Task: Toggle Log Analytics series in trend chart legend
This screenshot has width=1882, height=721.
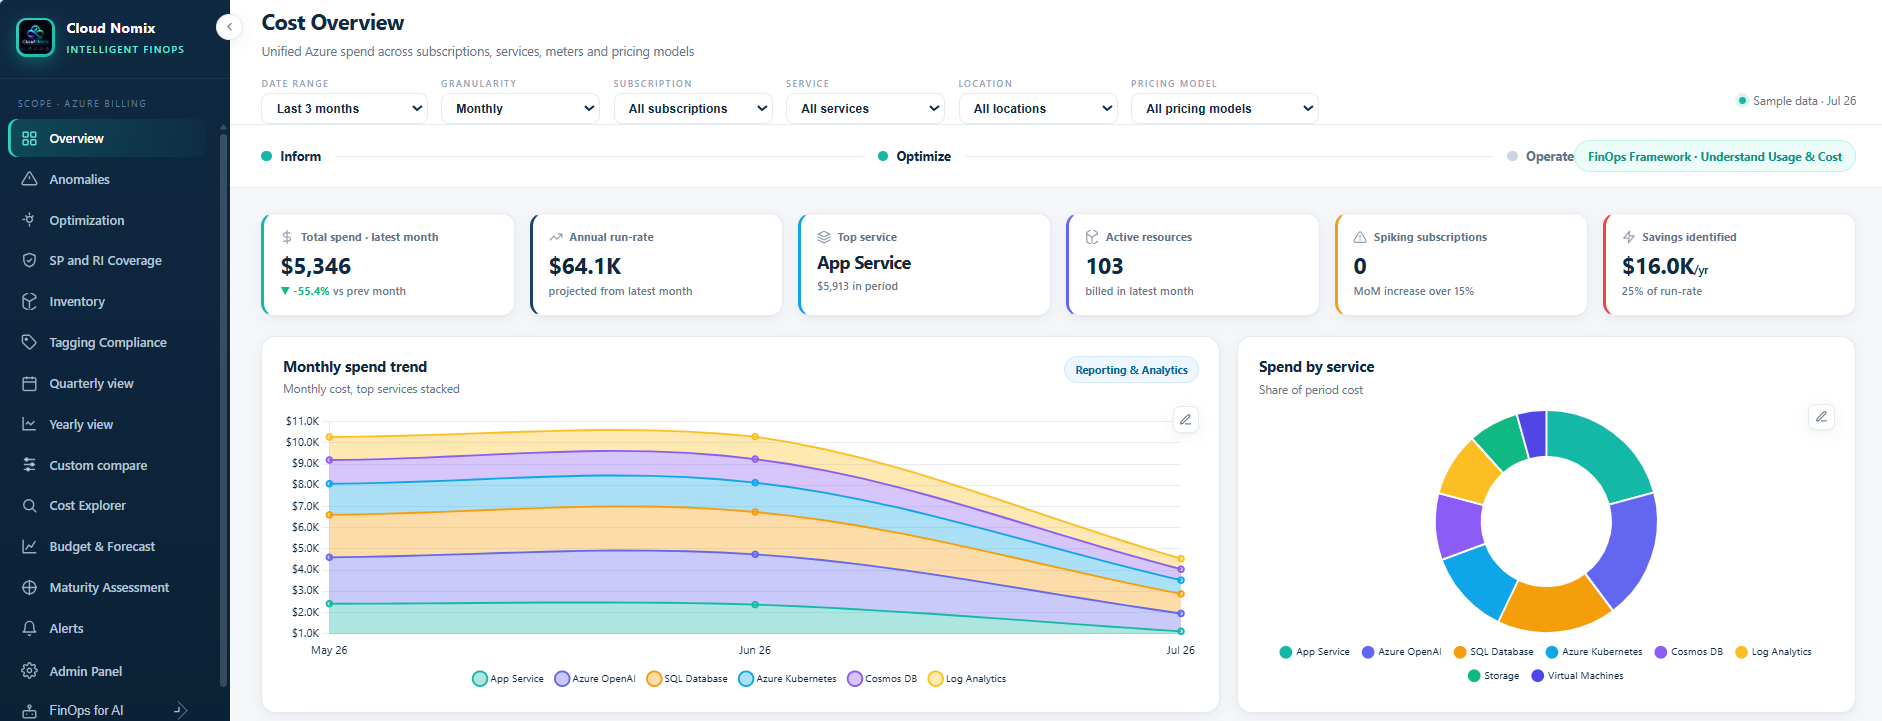Action: [967, 679]
